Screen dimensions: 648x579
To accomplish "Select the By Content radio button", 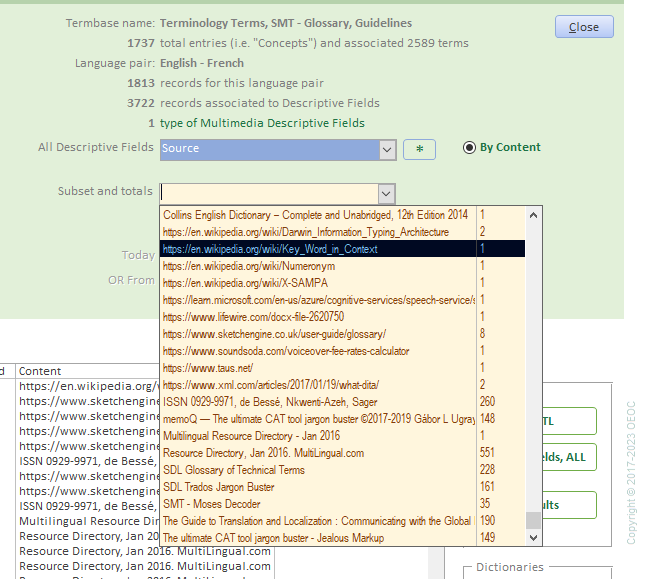I will pyautogui.click(x=470, y=148).
